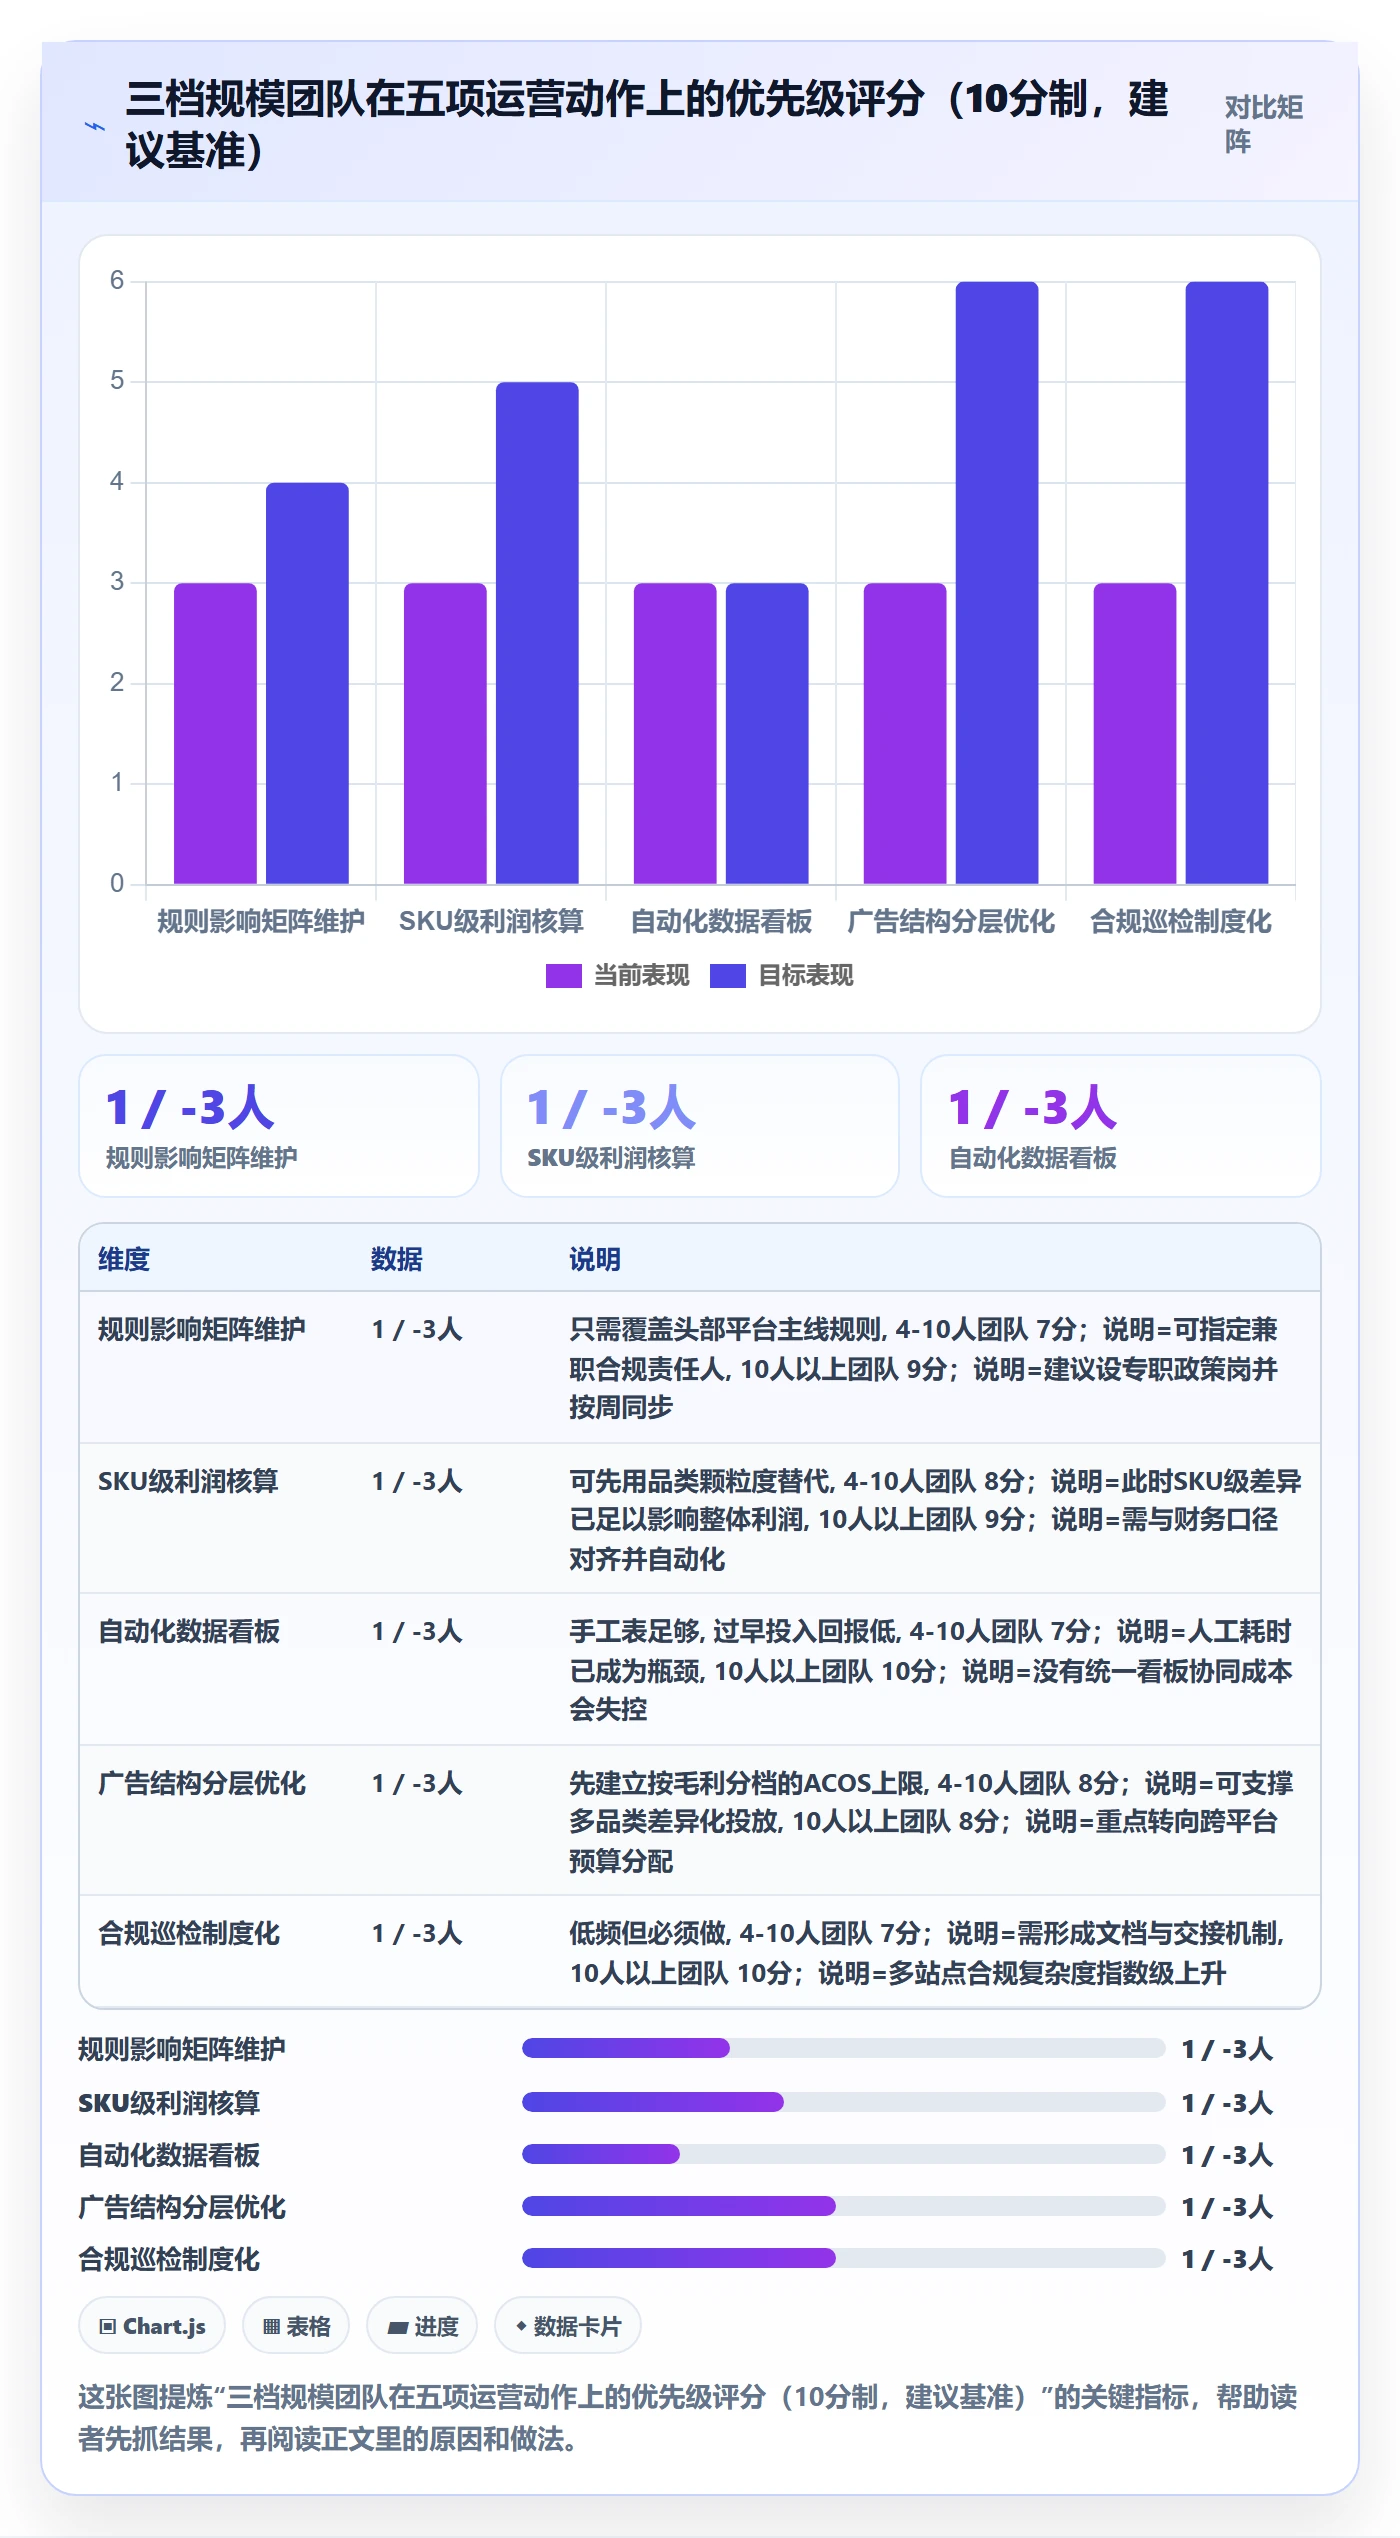Click the 自动化数据看板 progress bar

coord(844,2154)
